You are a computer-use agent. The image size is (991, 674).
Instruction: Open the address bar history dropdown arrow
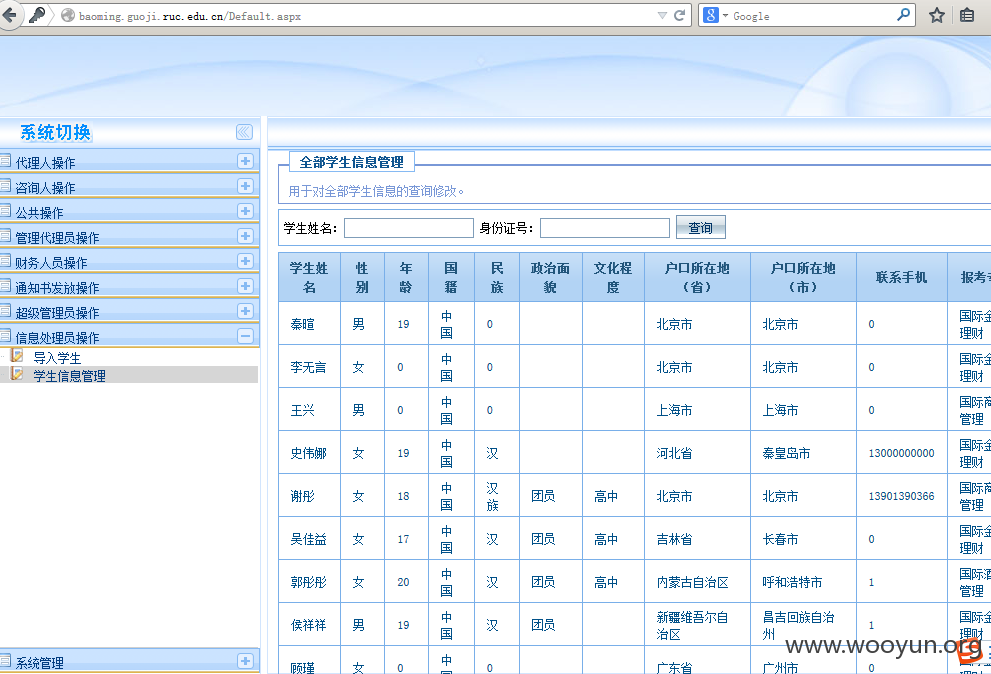click(662, 16)
